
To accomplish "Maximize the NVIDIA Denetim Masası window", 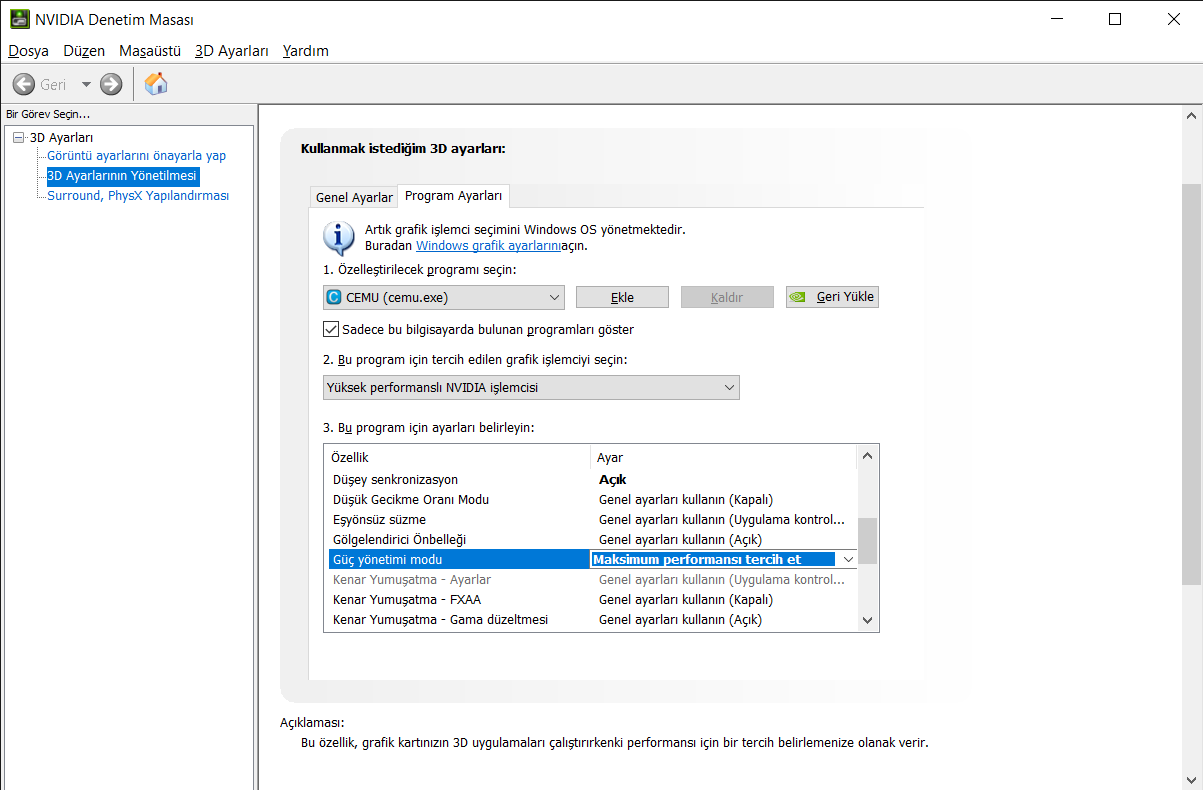I will click(1115, 19).
